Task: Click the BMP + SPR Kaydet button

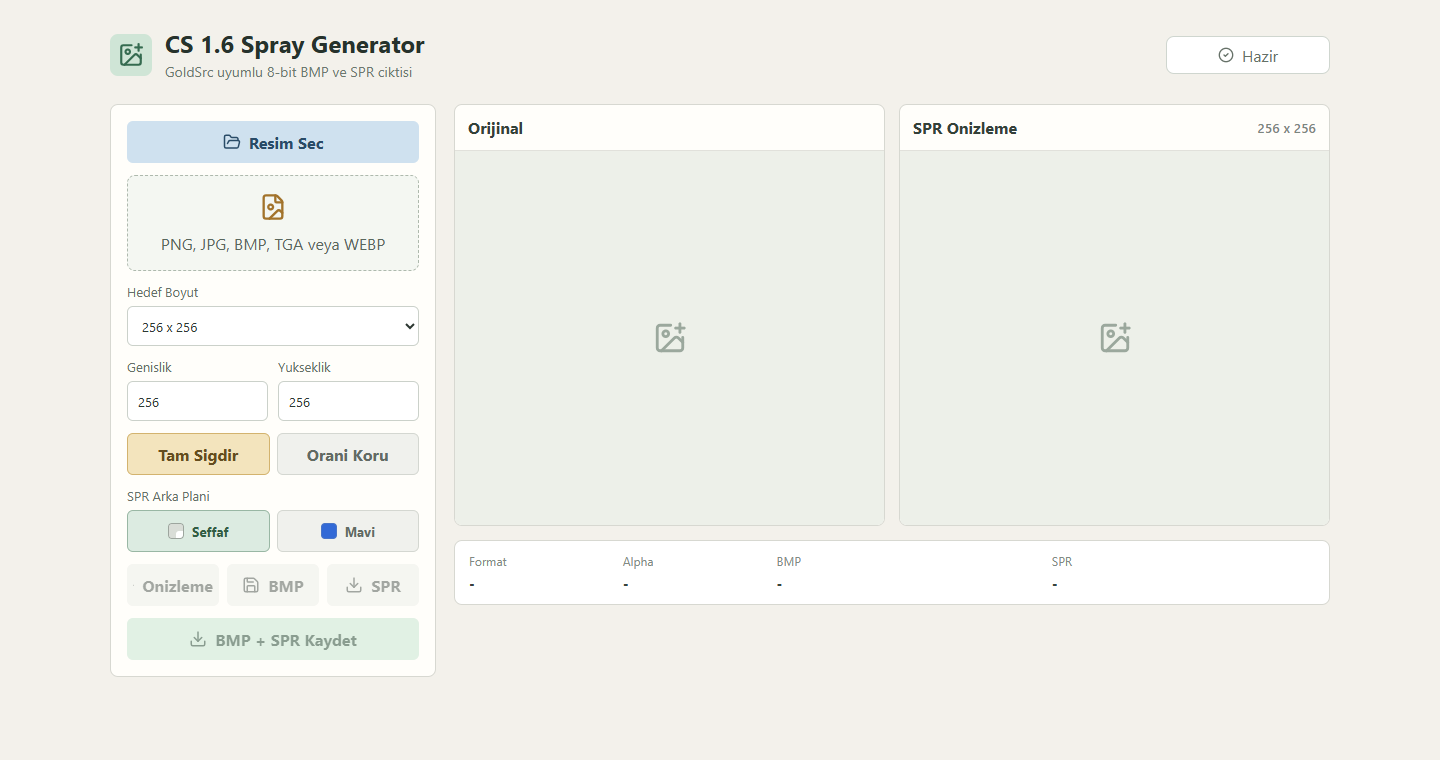Action: tap(273, 639)
